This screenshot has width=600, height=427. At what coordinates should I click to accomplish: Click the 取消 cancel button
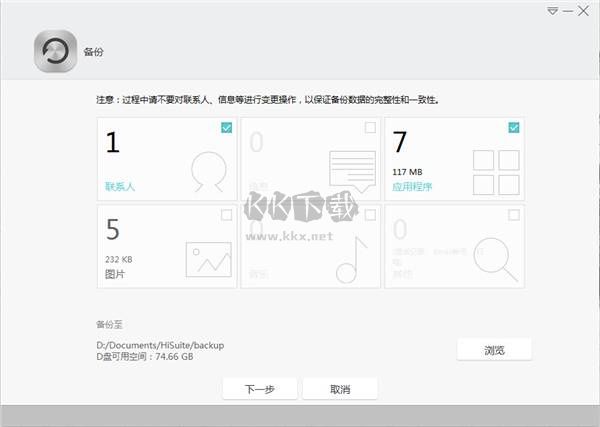click(x=340, y=389)
